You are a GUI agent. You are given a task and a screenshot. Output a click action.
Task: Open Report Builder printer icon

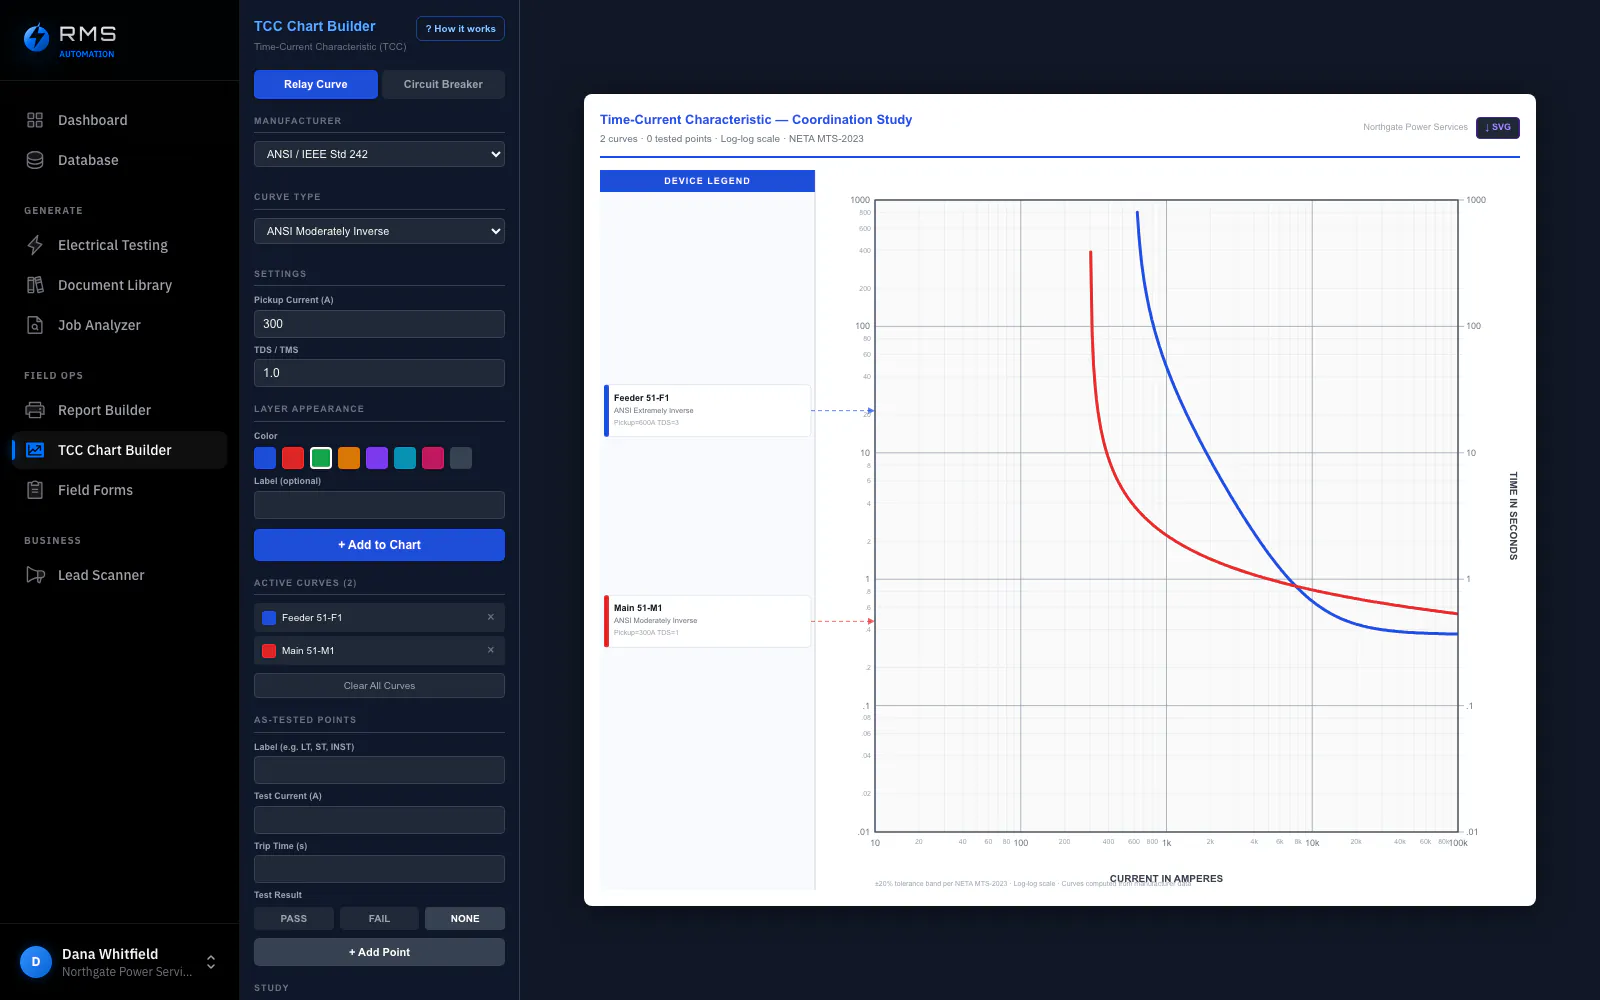click(x=35, y=410)
